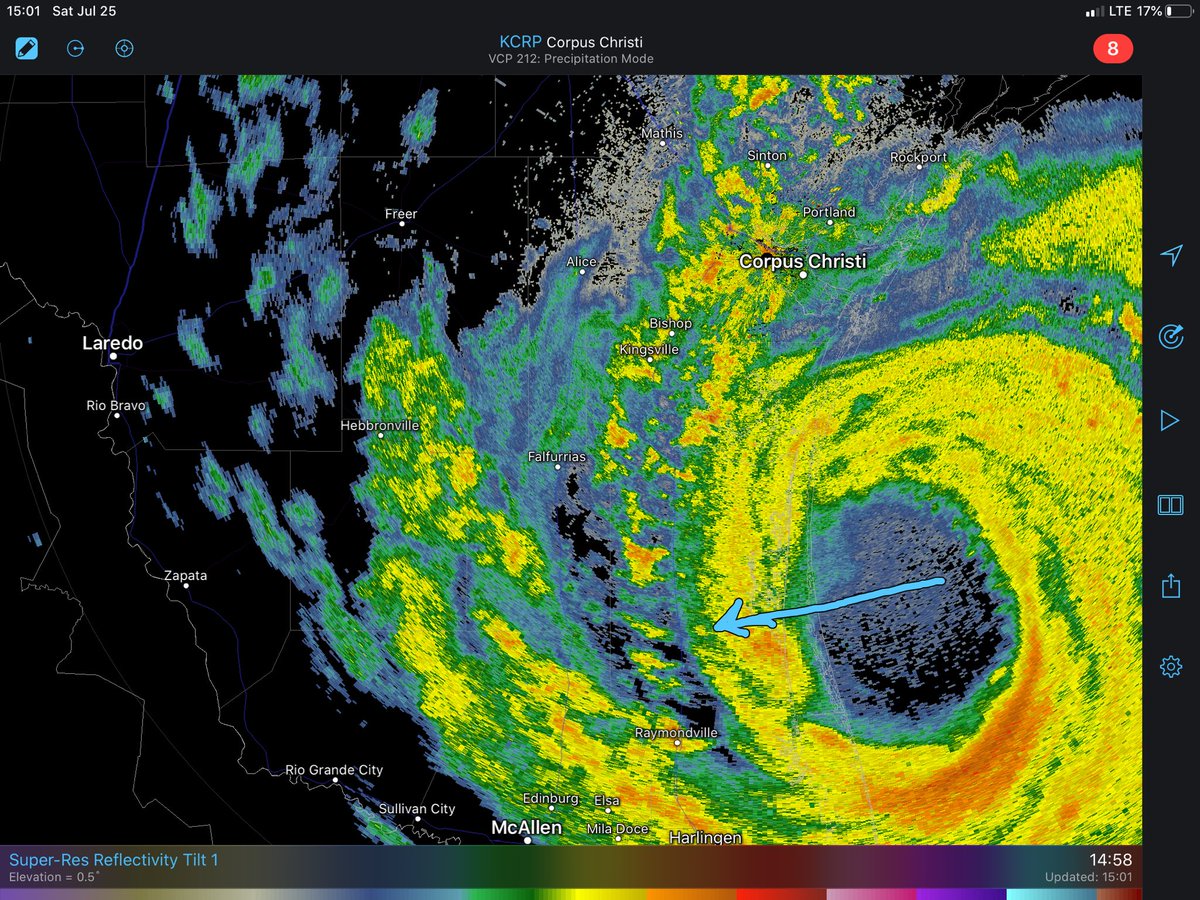Select the KCRP Corpus Christi radar title
The height and width of the screenshot is (900, 1200).
[x=571, y=42]
